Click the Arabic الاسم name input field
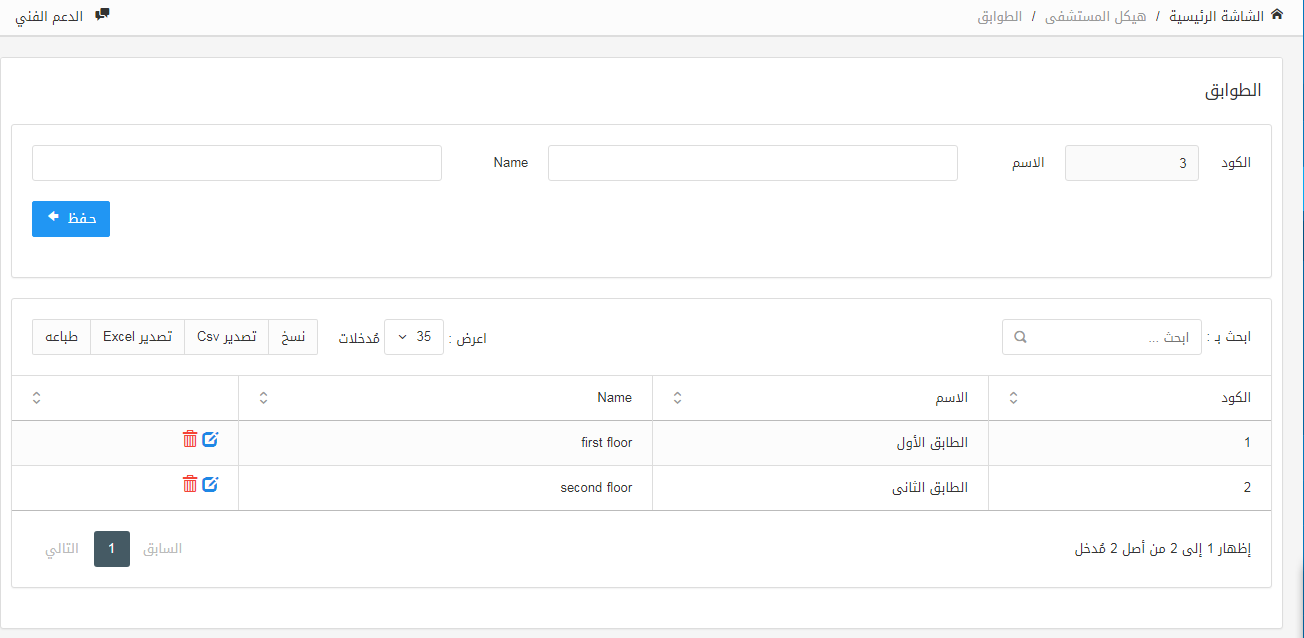The width and height of the screenshot is (1304, 638). coord(752,163)
